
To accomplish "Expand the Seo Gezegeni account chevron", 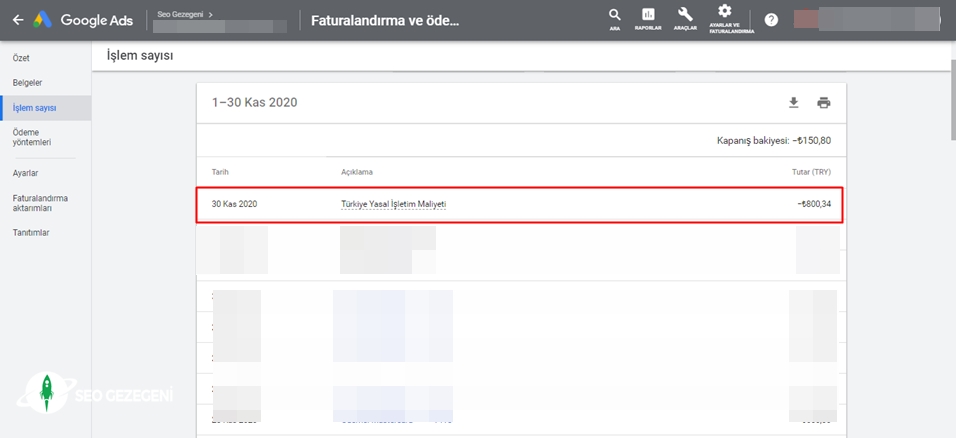I will point(210,14).
